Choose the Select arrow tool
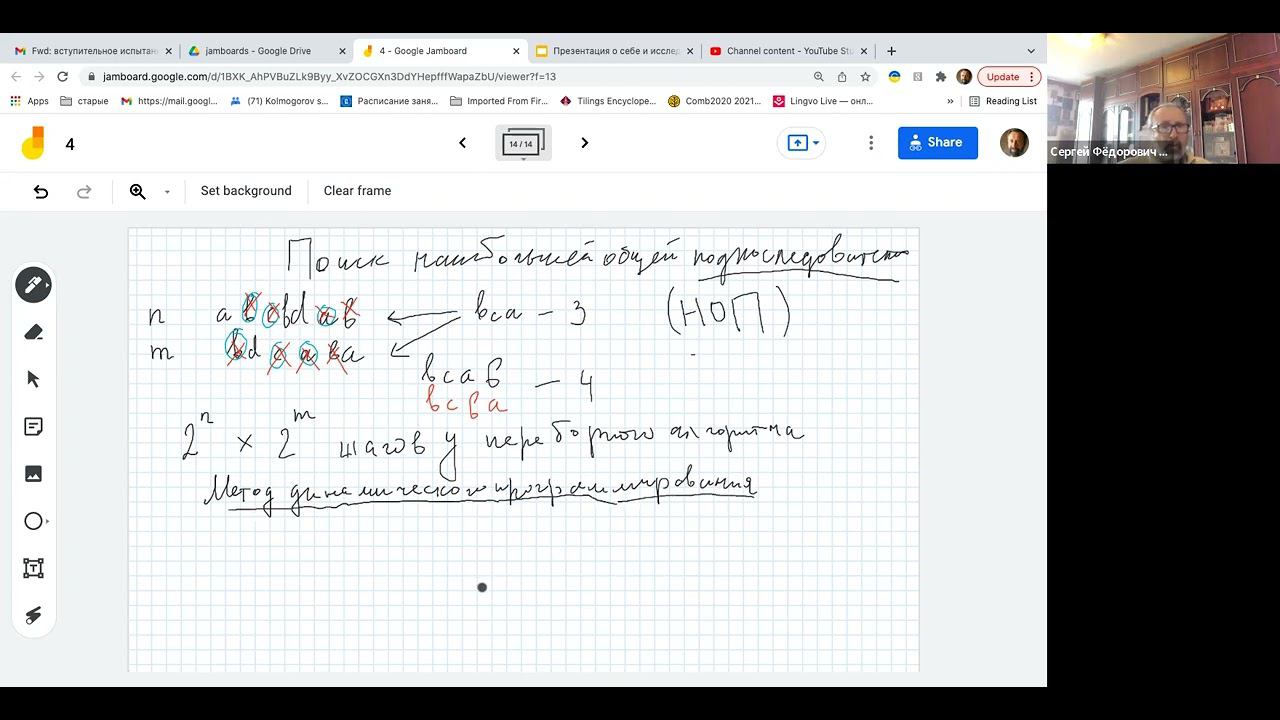The image size is (1280, 720). pos(33,379)
